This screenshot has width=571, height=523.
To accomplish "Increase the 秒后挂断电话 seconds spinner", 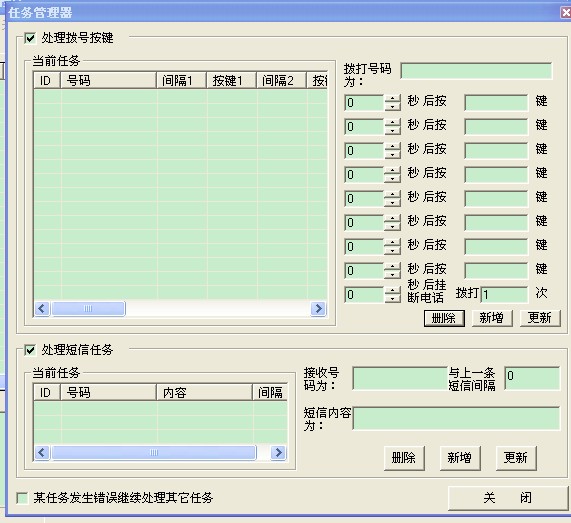I will pyautogui.click(x=393, y=291).
